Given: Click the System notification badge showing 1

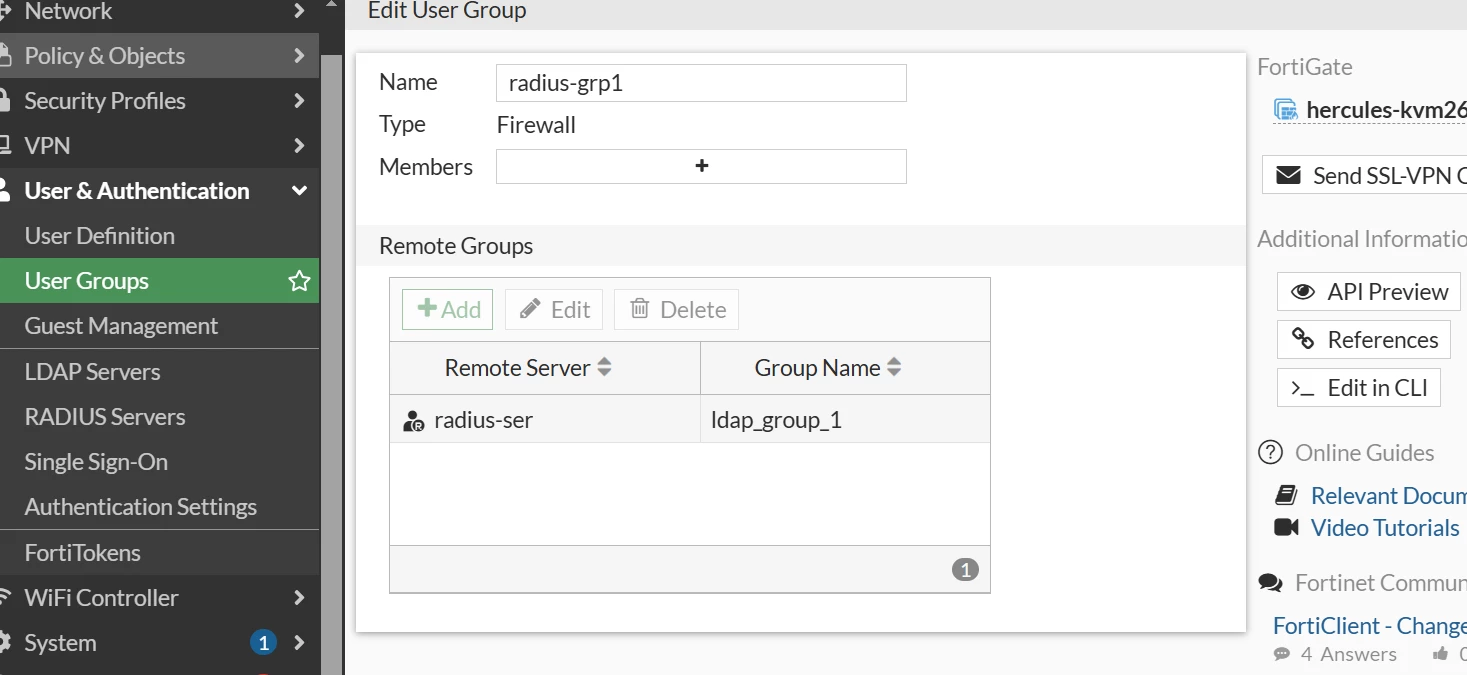Looking at the screenshot, I should click(x=263, y=642).
